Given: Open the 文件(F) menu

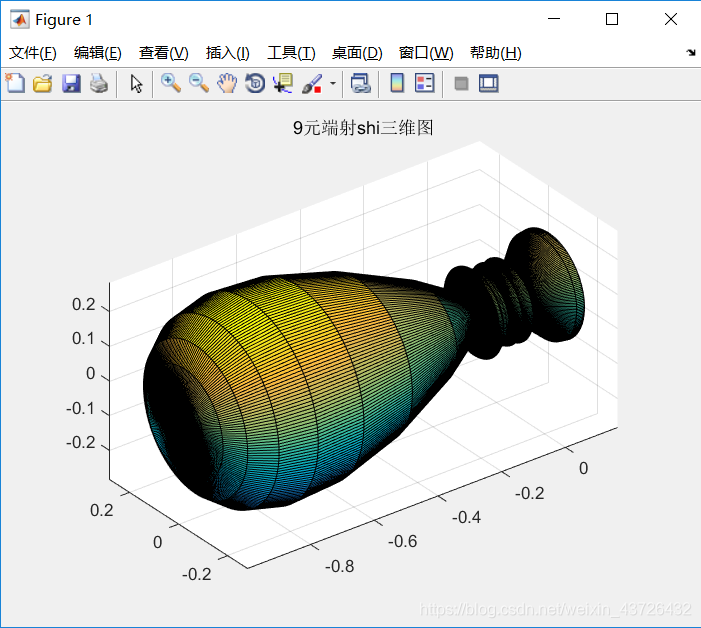Looking at the screenshot, I should [33, 53].
